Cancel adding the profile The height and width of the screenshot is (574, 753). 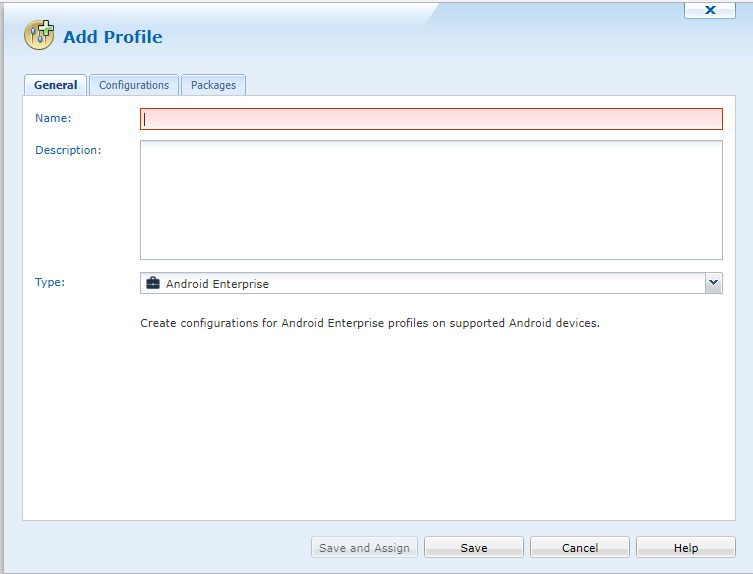(x=580, y=548)
